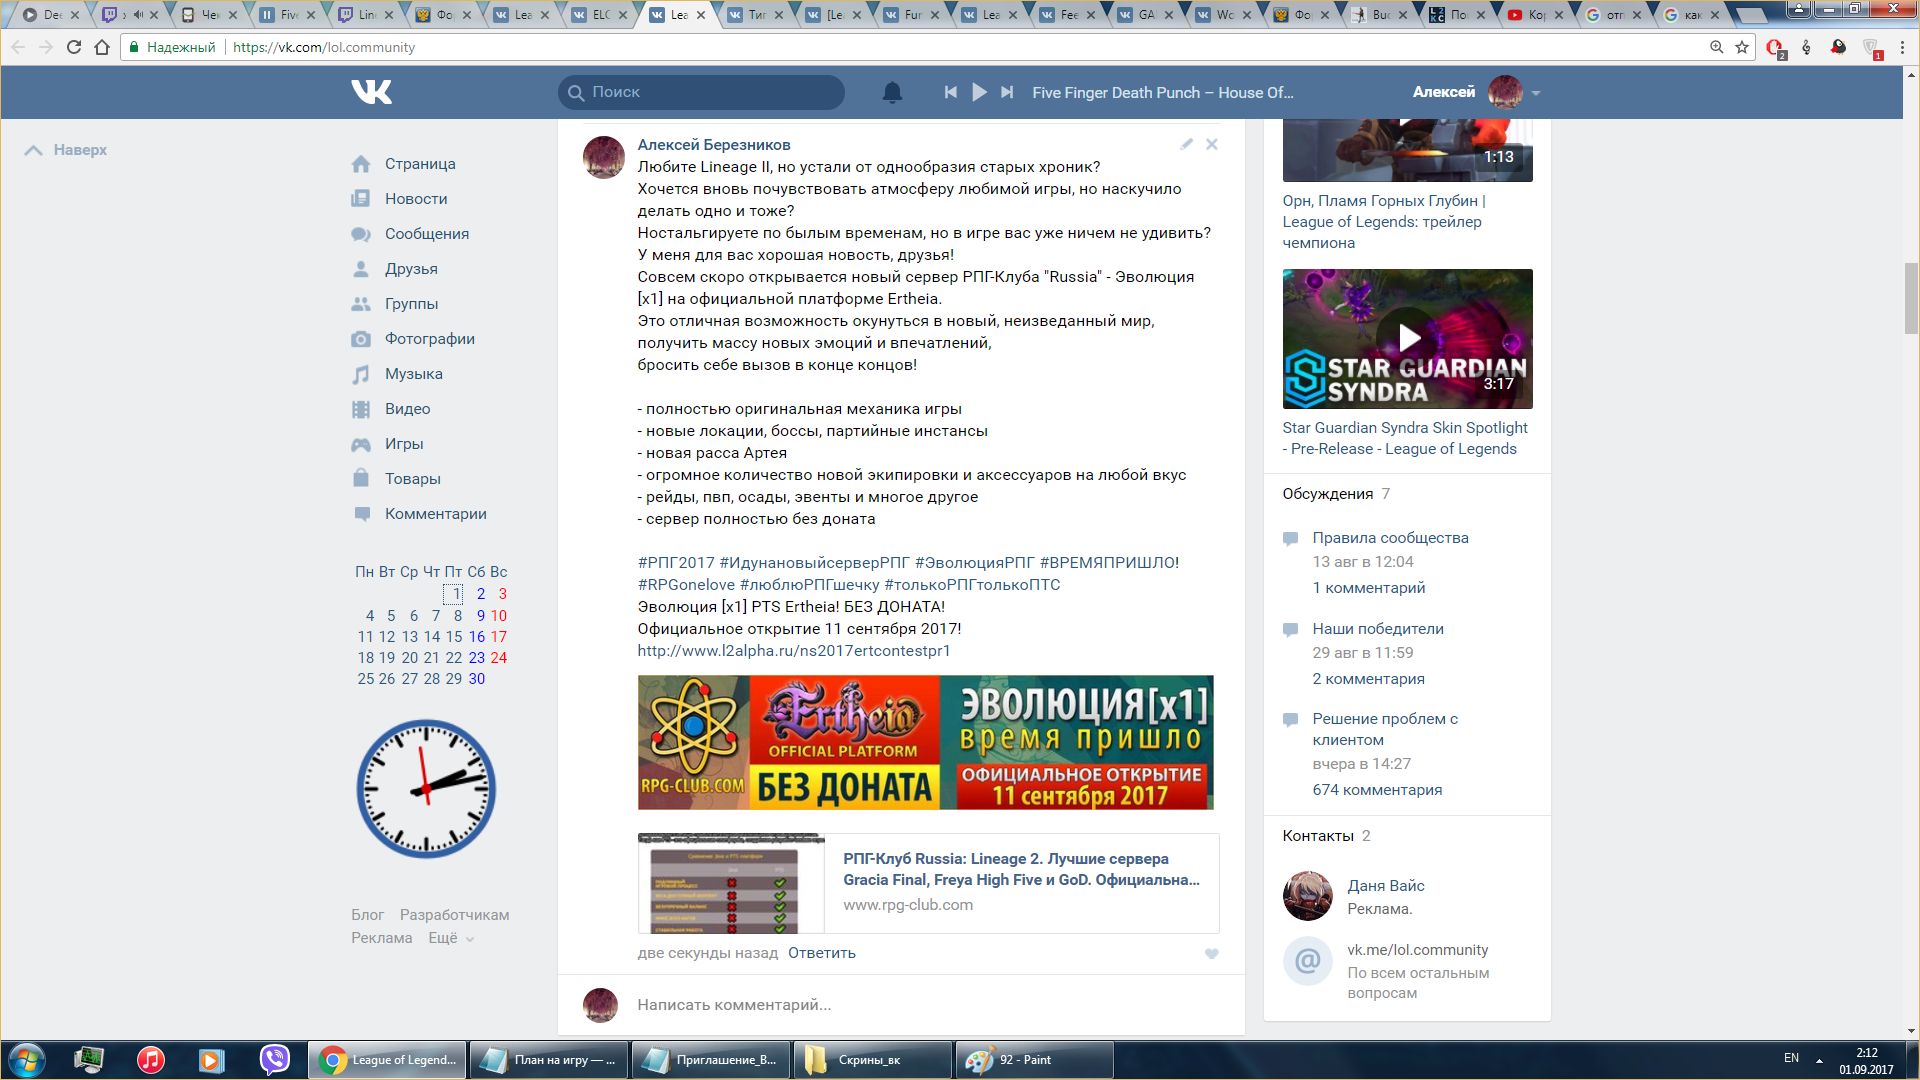Skip to next track in header player
This screenshot has height=1080, width=1920.
pyautogui.click(x=1007, y=92)
